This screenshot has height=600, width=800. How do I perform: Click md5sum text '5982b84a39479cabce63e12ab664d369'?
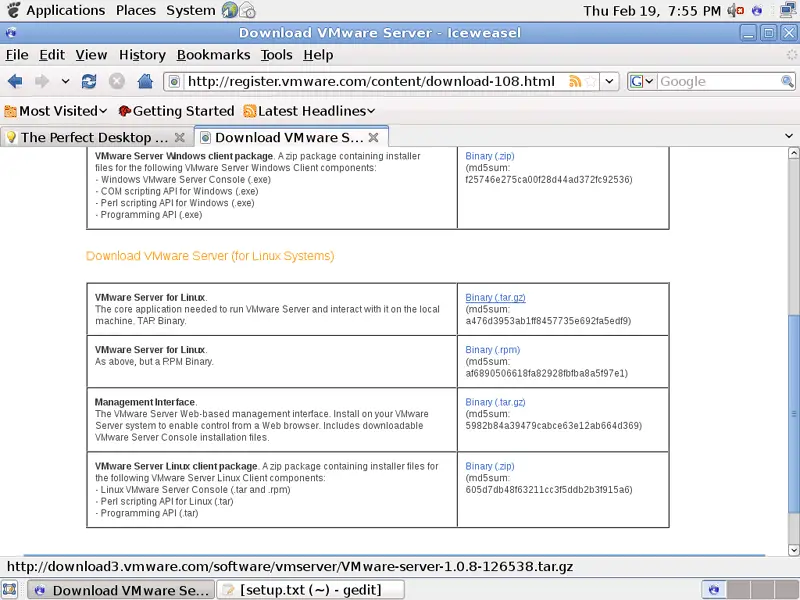click(554, 426)
